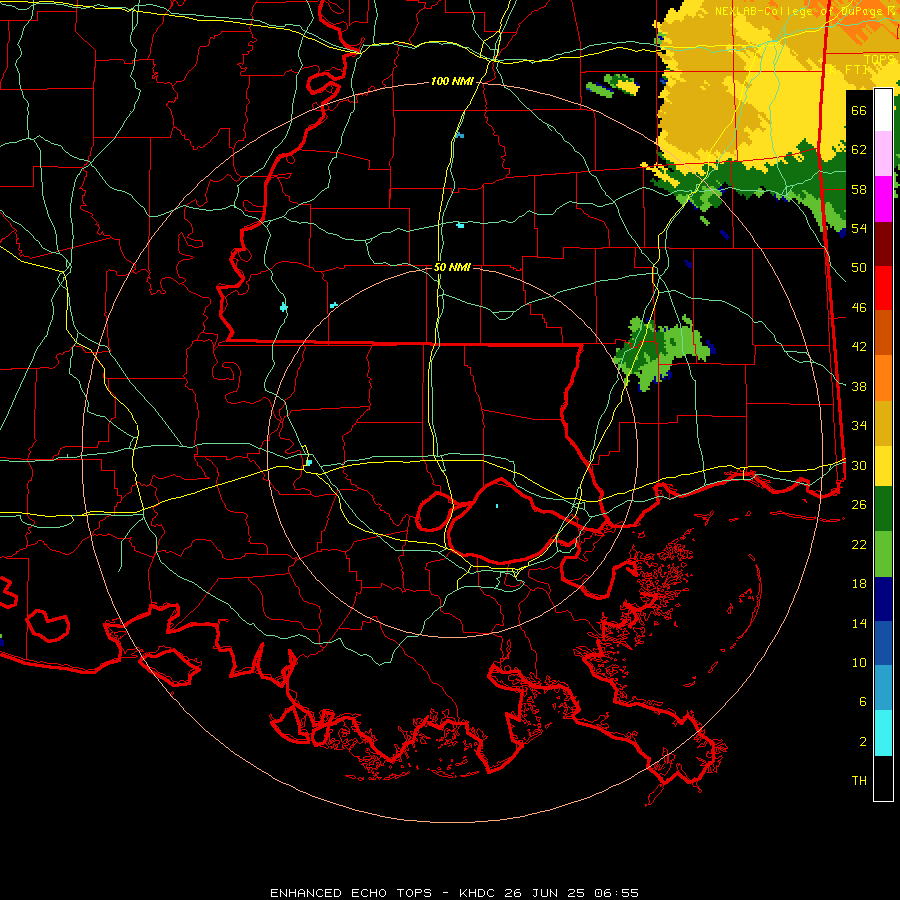Click the legend value 22

tap(859, 544)
